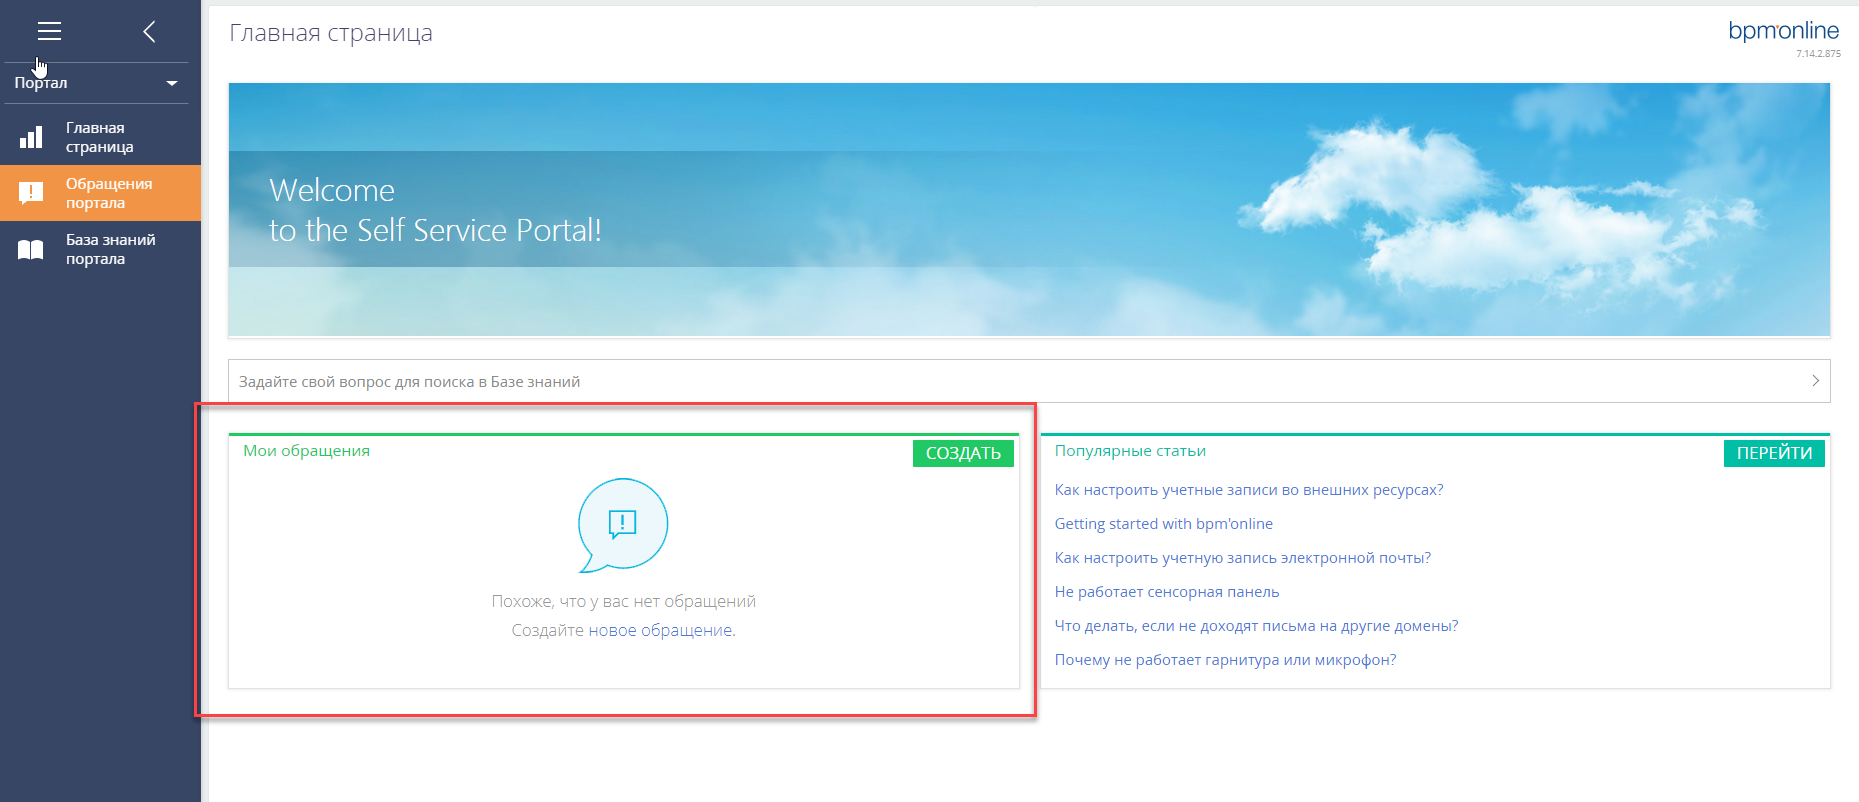Click the bpm'online logo
Screen dimensions: 1859x802
point(1784,31)
